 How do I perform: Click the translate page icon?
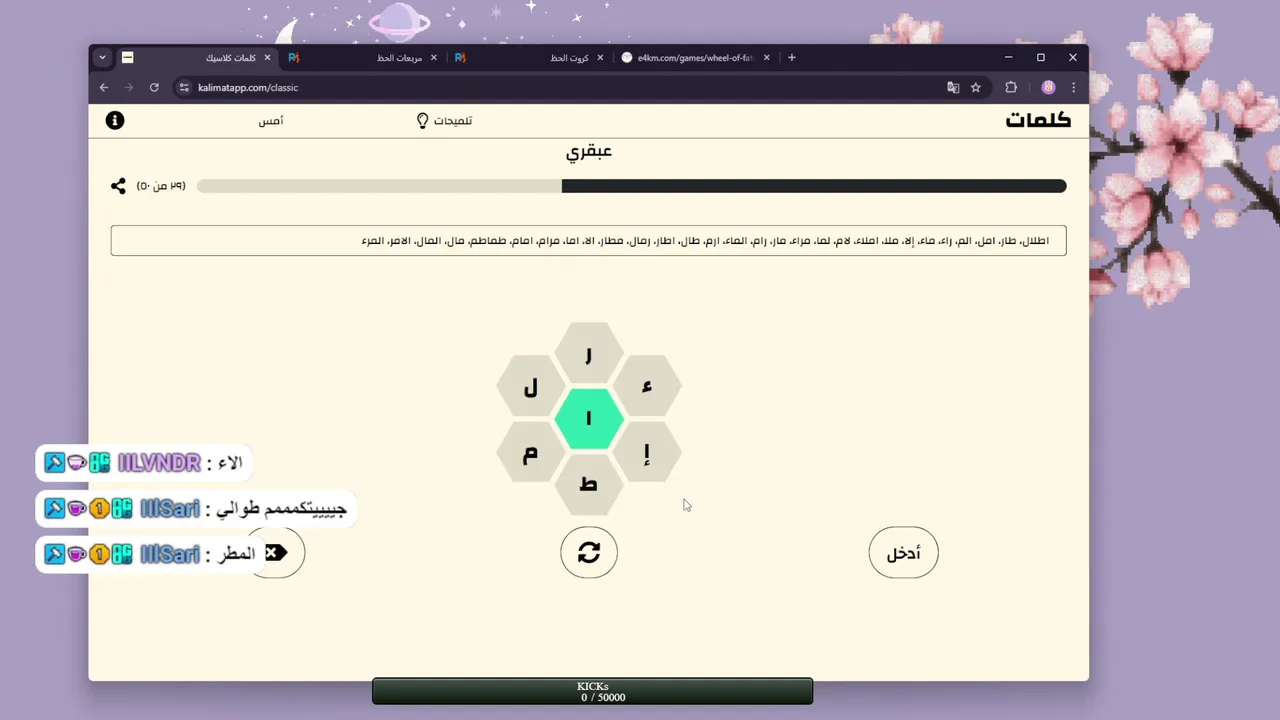tap(953, 88)
